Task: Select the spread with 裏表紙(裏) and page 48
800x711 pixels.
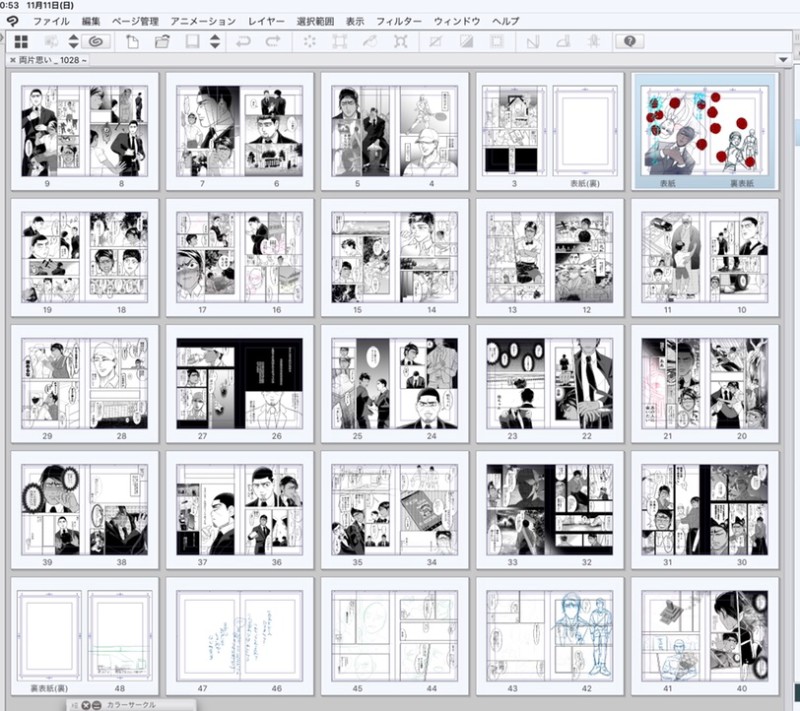Action: [x=85, y=636]
